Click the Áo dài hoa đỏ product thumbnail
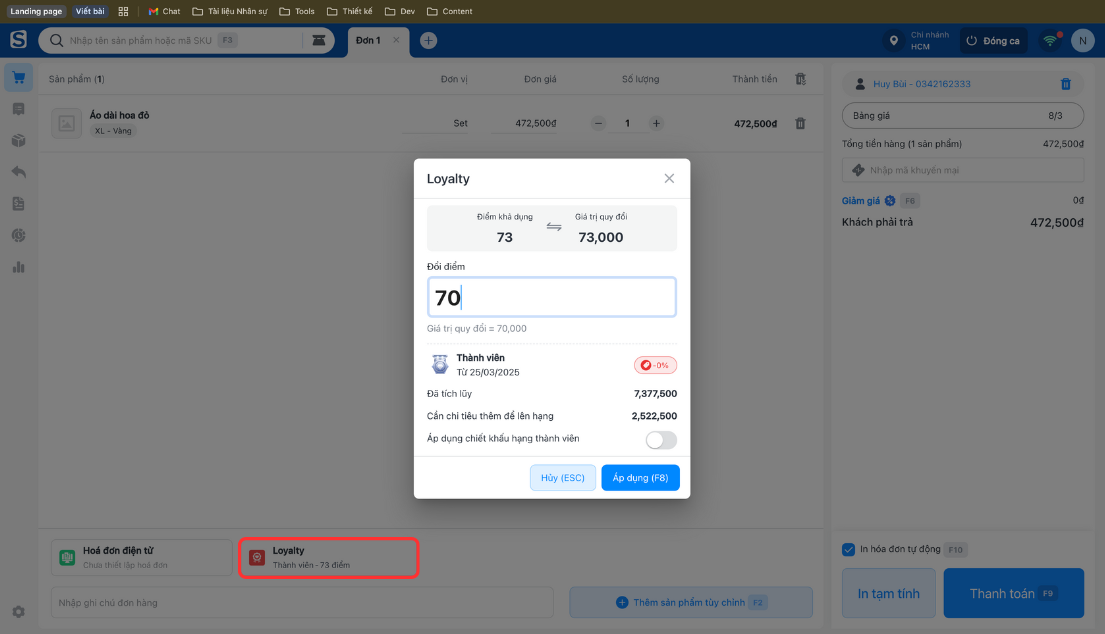The height and width of the screenshot is (634, 1105). [66, 123]
